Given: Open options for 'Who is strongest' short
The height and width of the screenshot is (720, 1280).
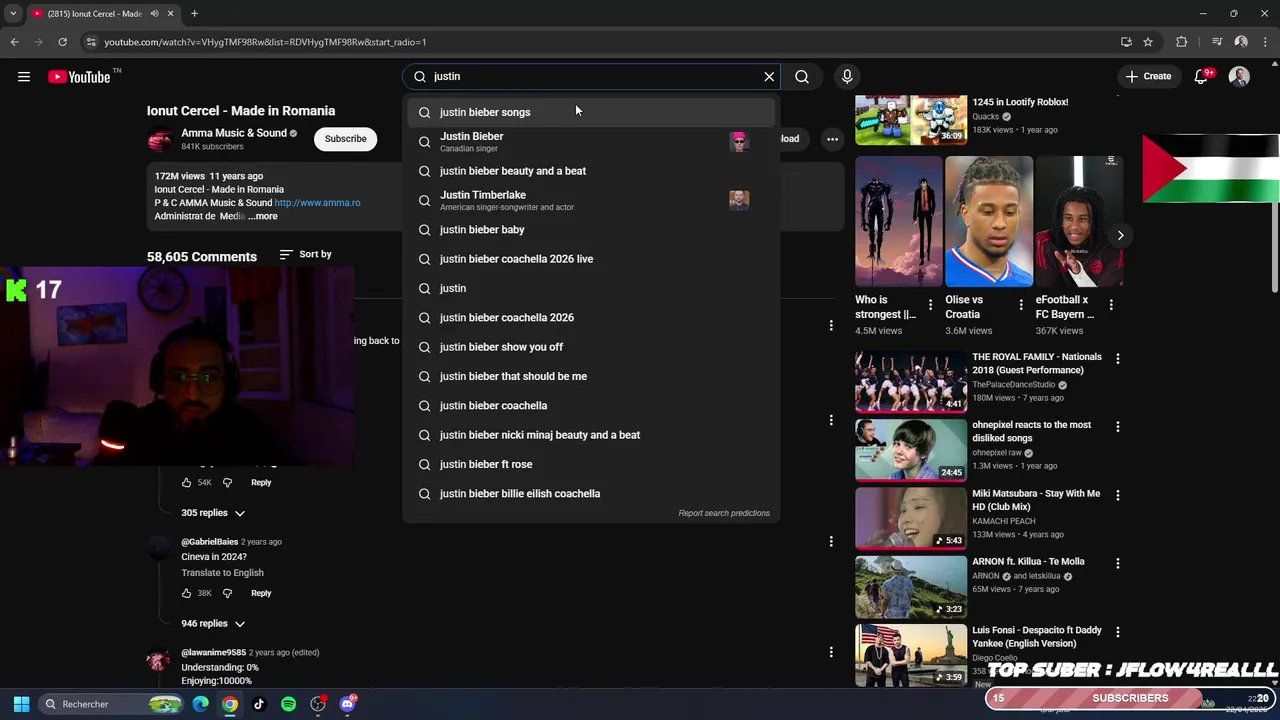Looking at the screenshot, I should coord(930,305).
